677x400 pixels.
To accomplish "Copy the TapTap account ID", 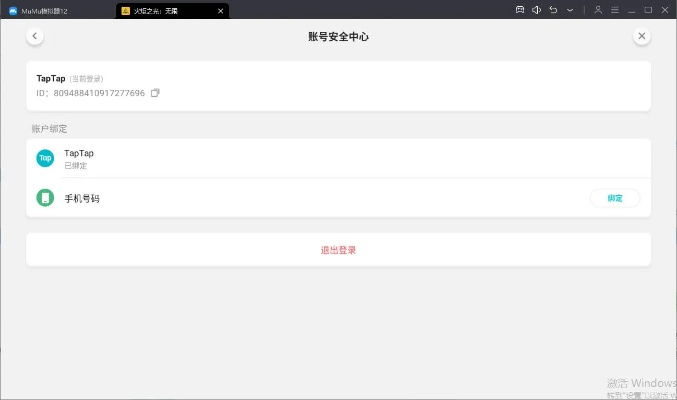I will (155, 93).
